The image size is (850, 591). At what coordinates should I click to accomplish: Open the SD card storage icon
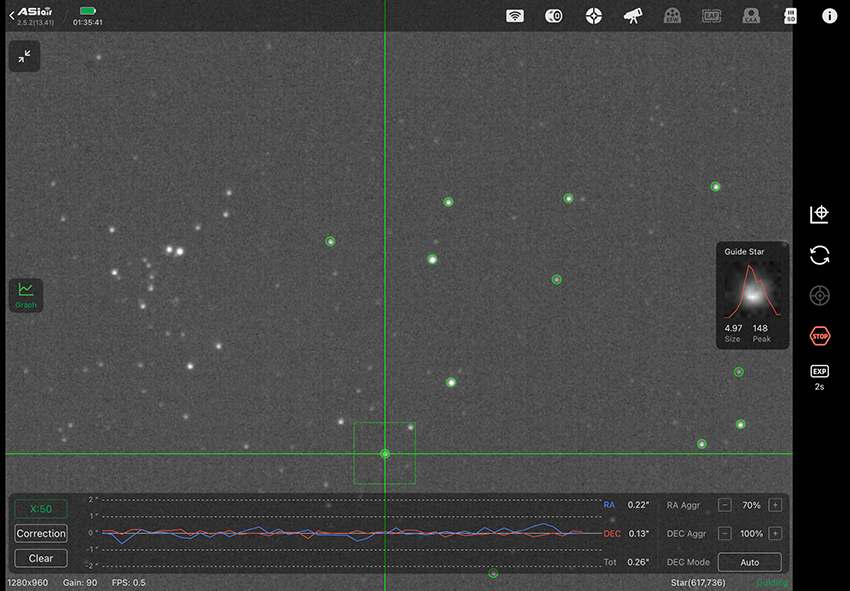pos(790,16)
